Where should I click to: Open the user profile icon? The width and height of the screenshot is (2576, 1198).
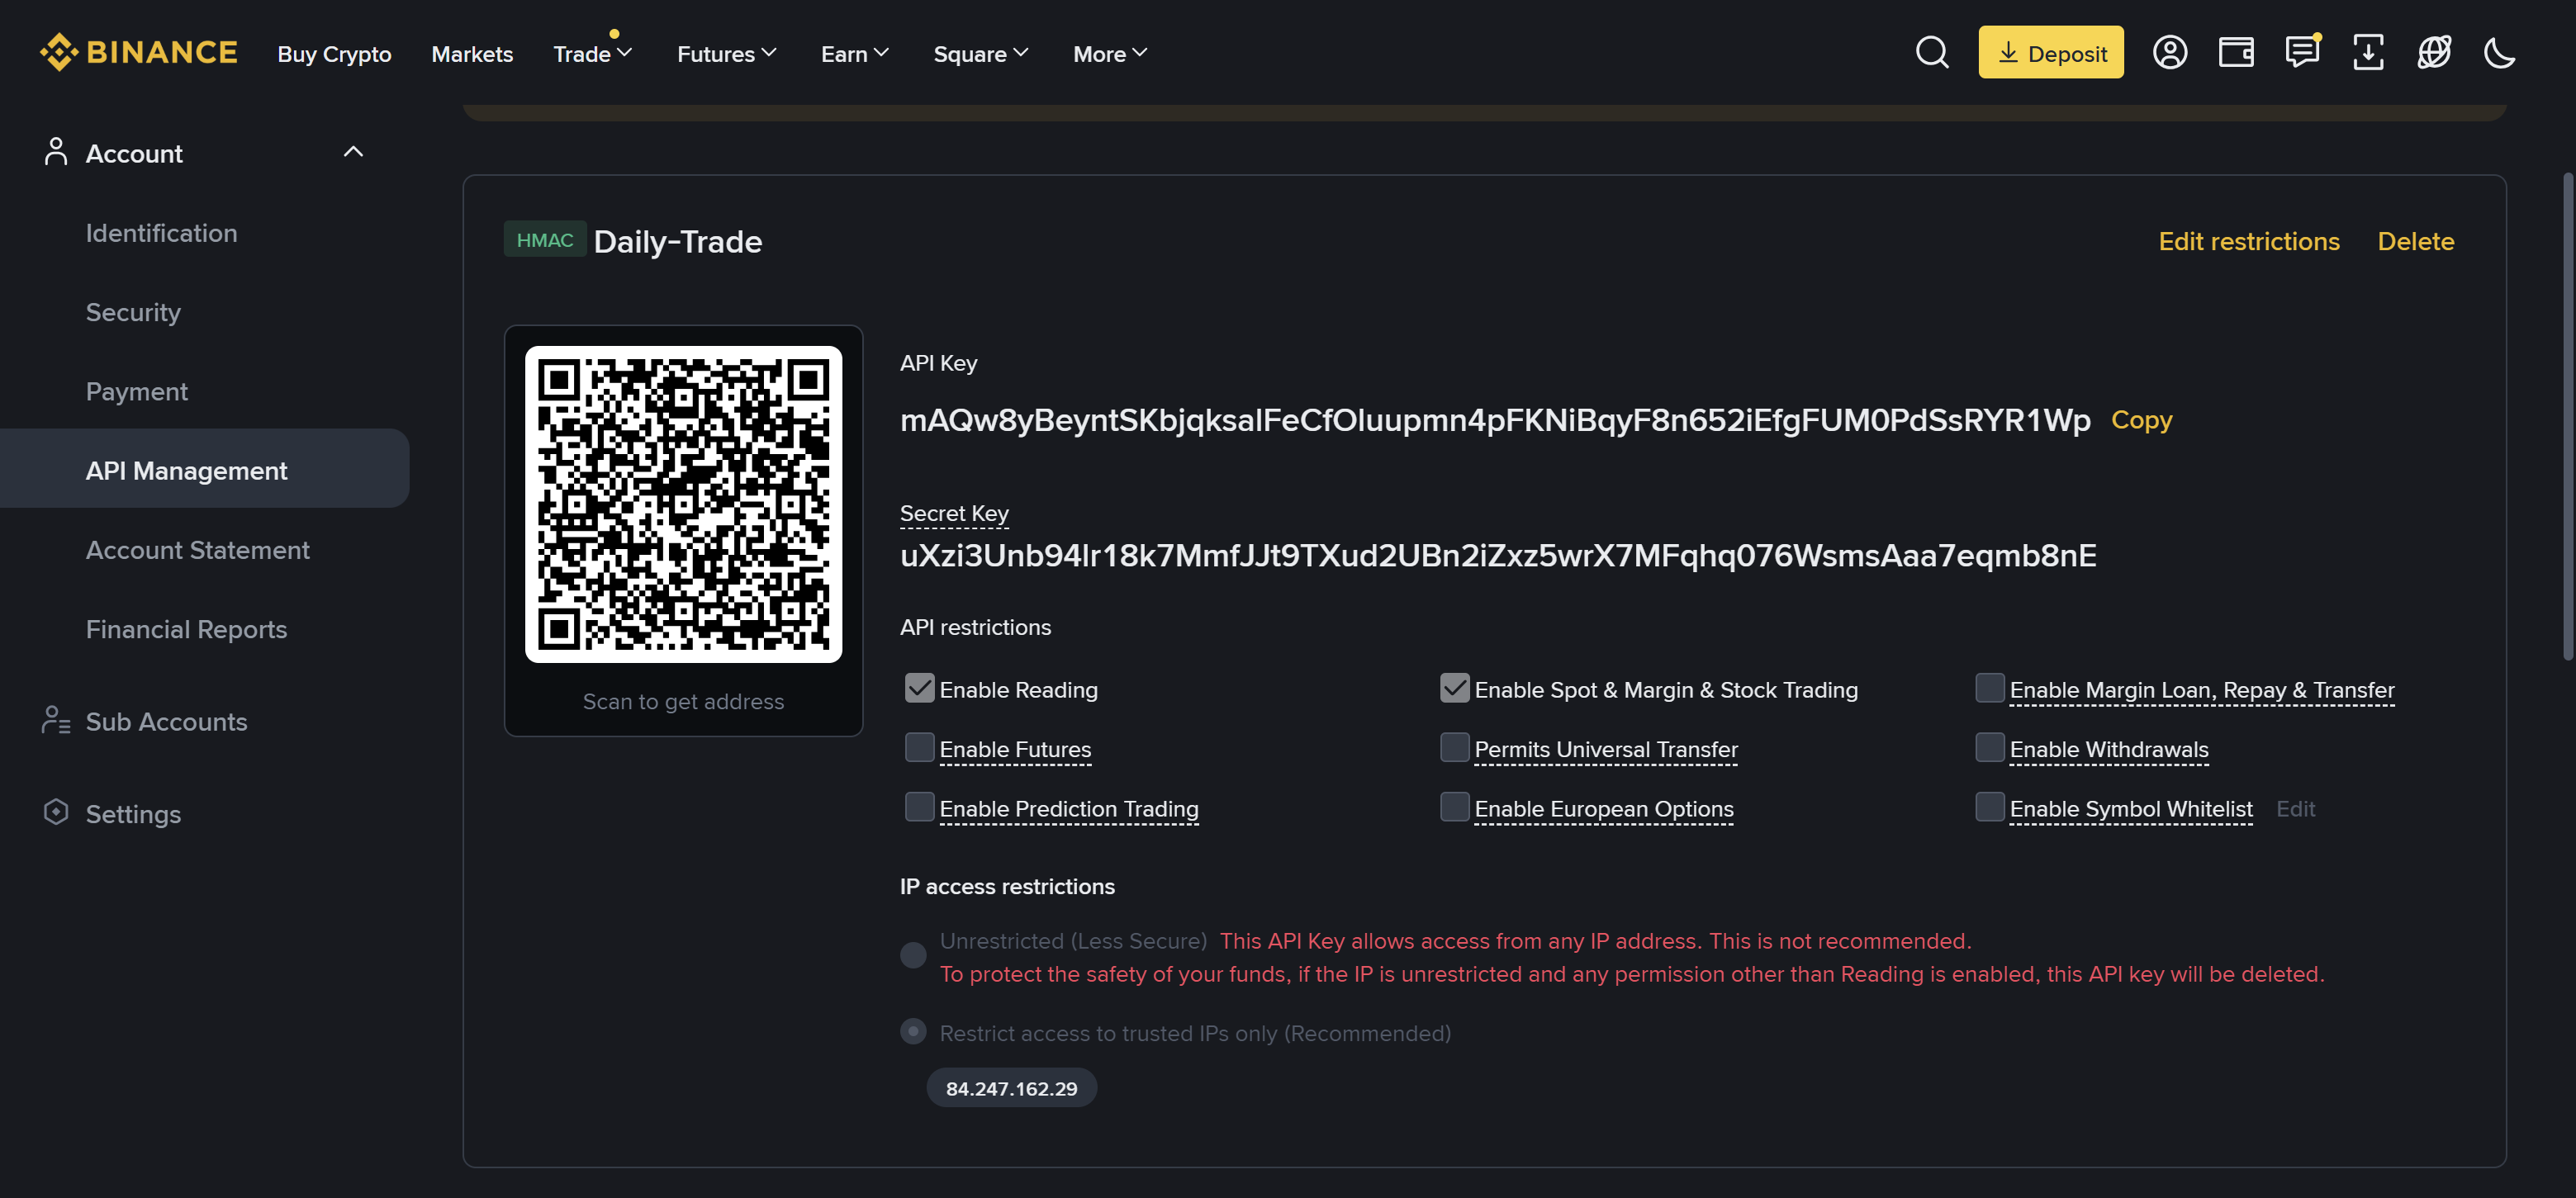point(2169,52)
